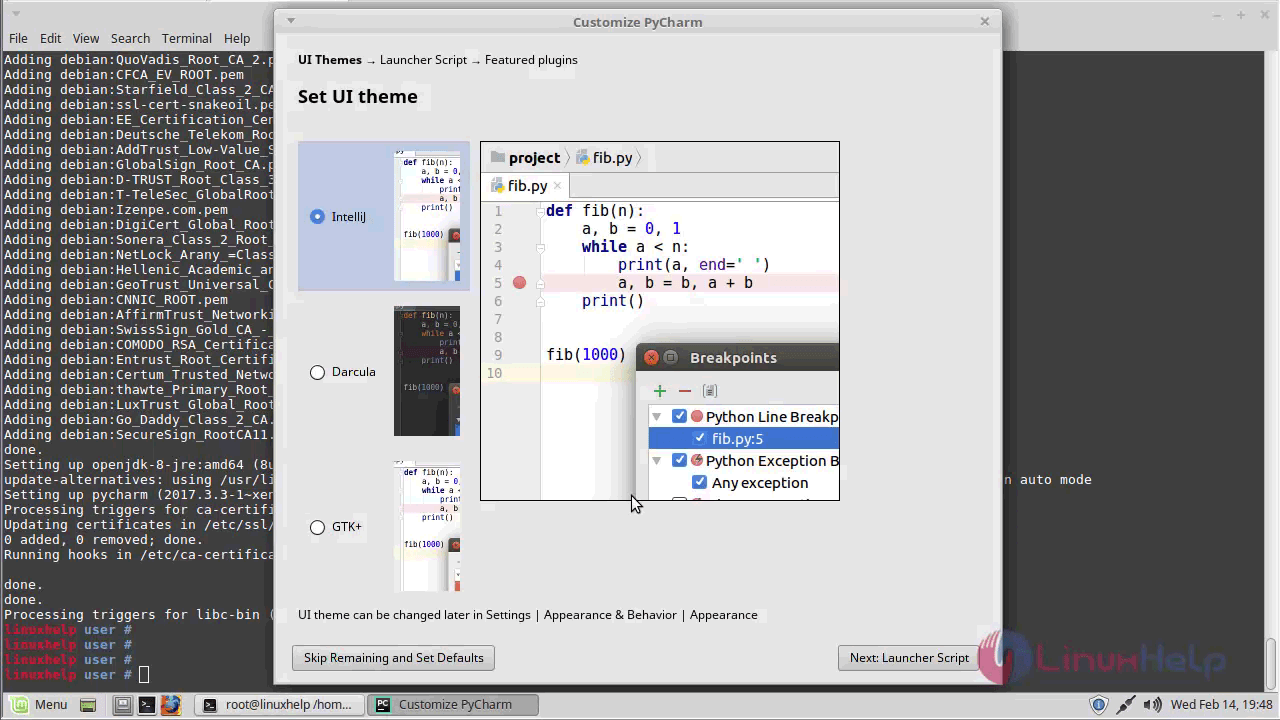Viewport: 1280px width, 720px height.
Task: Click the breakpoint marker on line 5
Action: click(x=519, y=283)
